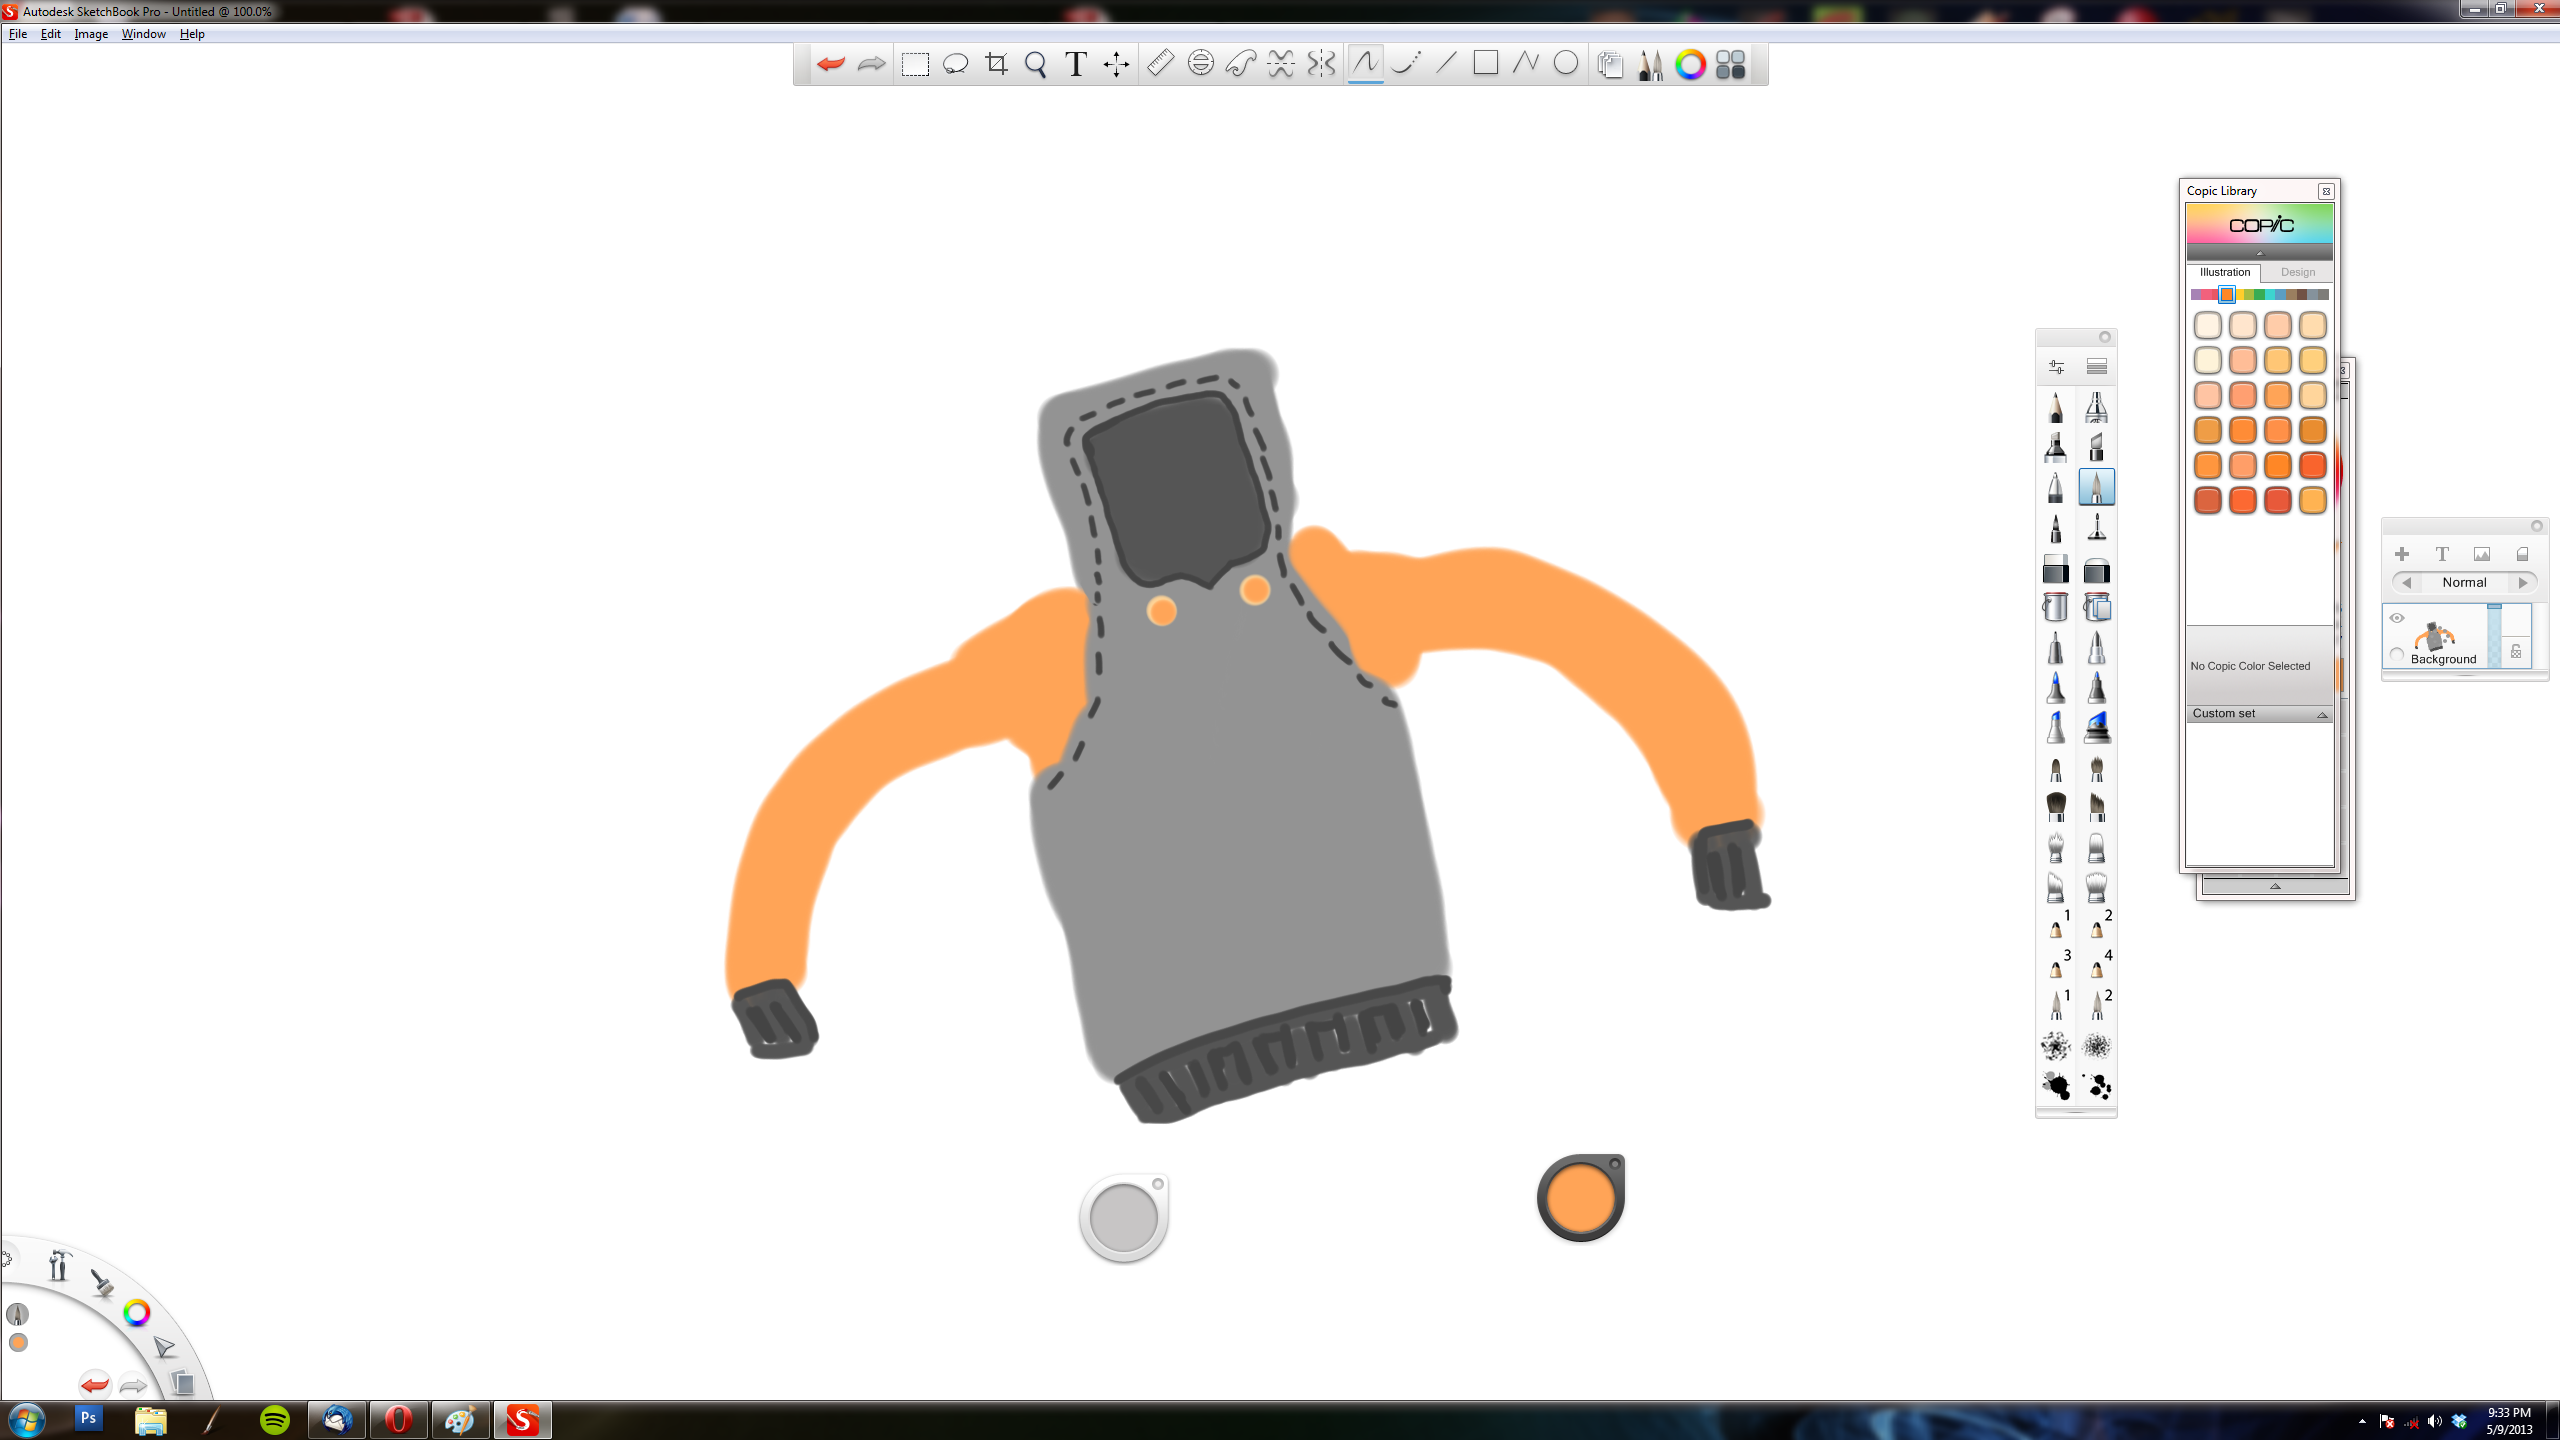Toggle the Background layer lock transparency icon
The height and width of the screenshot is (1440, 2560).
click(x=2516, y=651)
